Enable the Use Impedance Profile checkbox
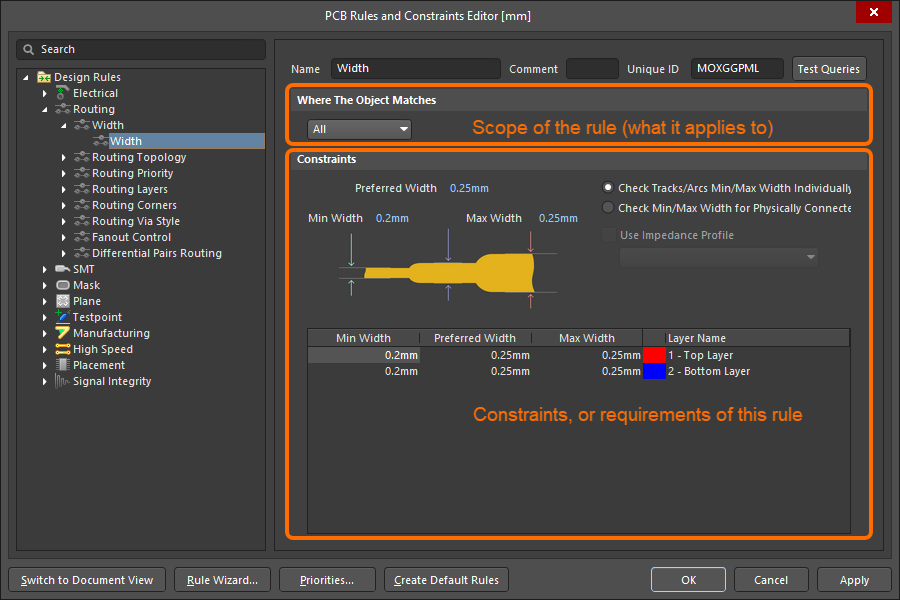This screenshot has width=900, height=600. point(608,235)
